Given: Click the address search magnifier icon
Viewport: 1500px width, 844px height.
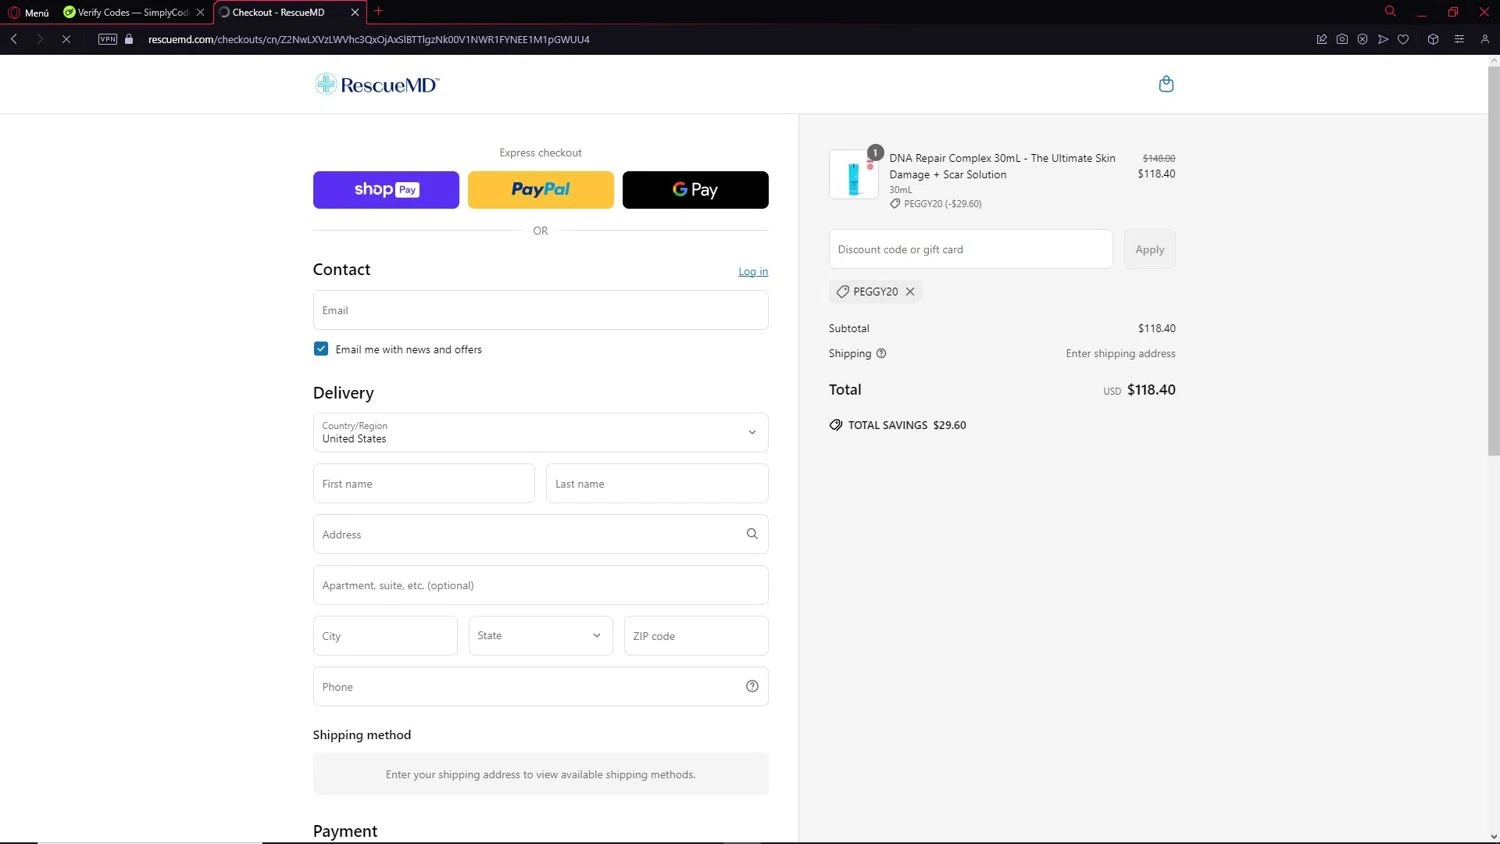Looking at the screenshot, I should [x=752, y=534].
